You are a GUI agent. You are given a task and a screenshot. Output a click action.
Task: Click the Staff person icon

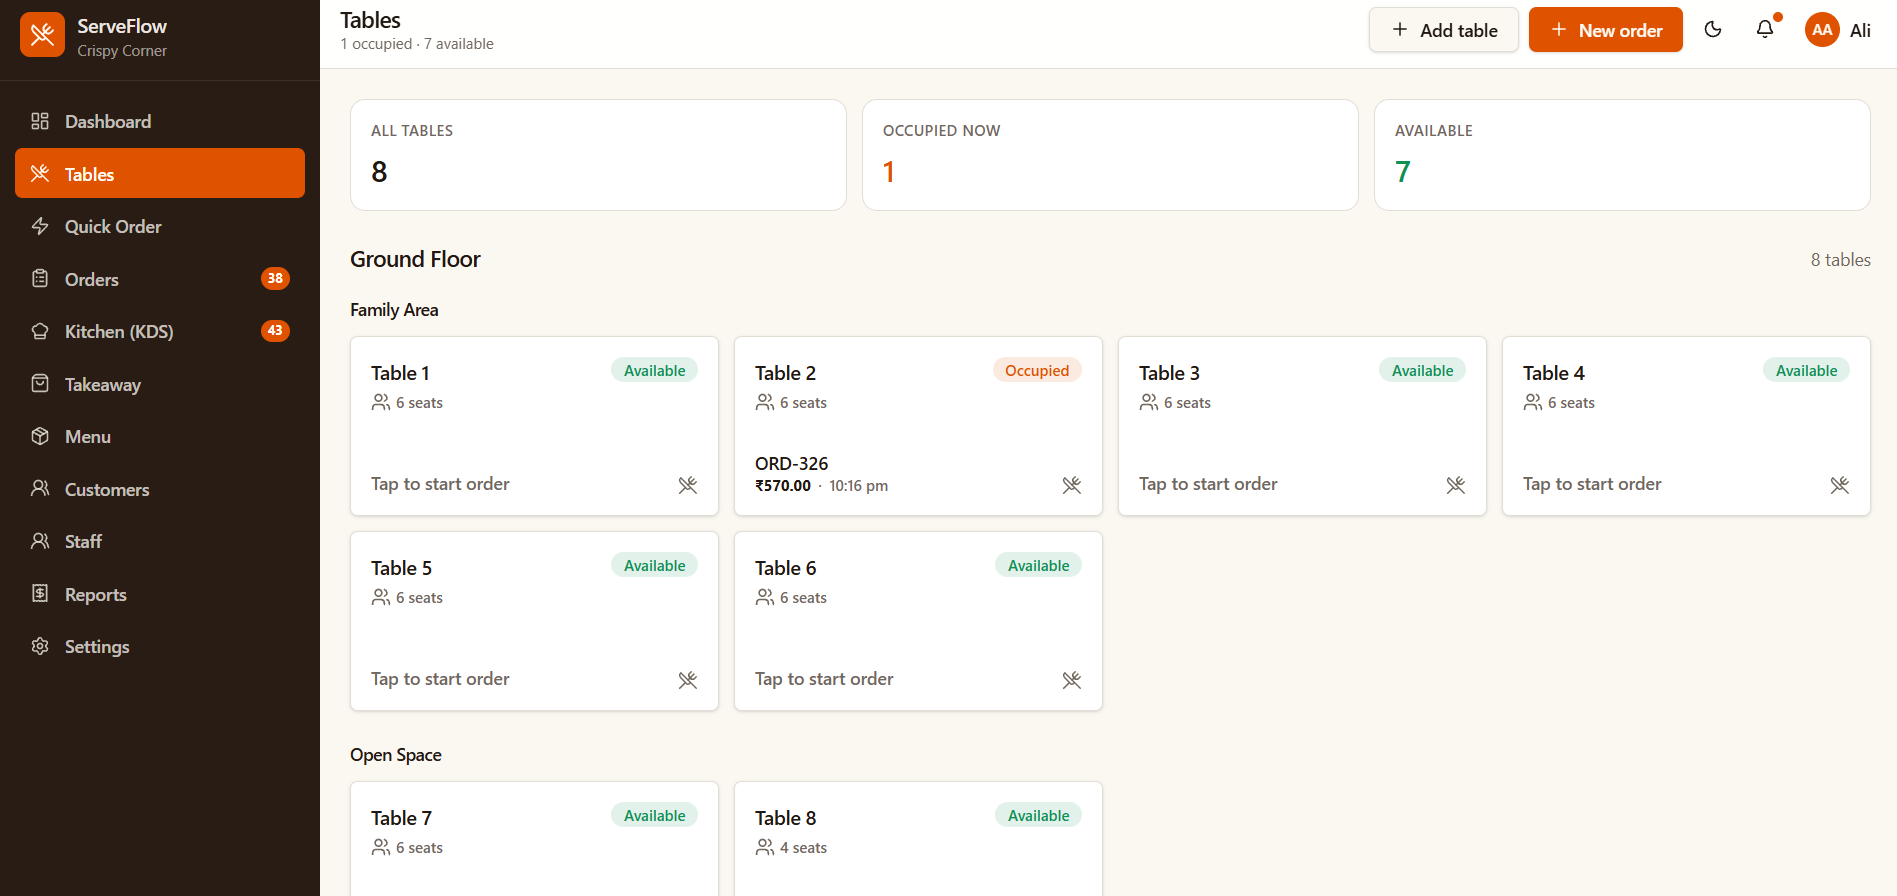coord(40,541)
